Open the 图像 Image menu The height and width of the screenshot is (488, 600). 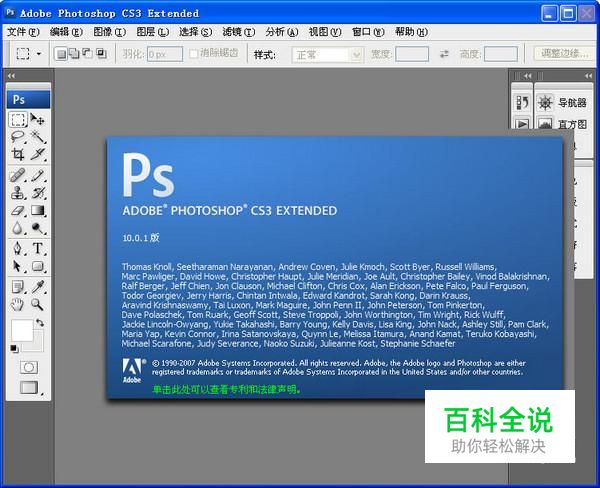[x=109, y=32]
